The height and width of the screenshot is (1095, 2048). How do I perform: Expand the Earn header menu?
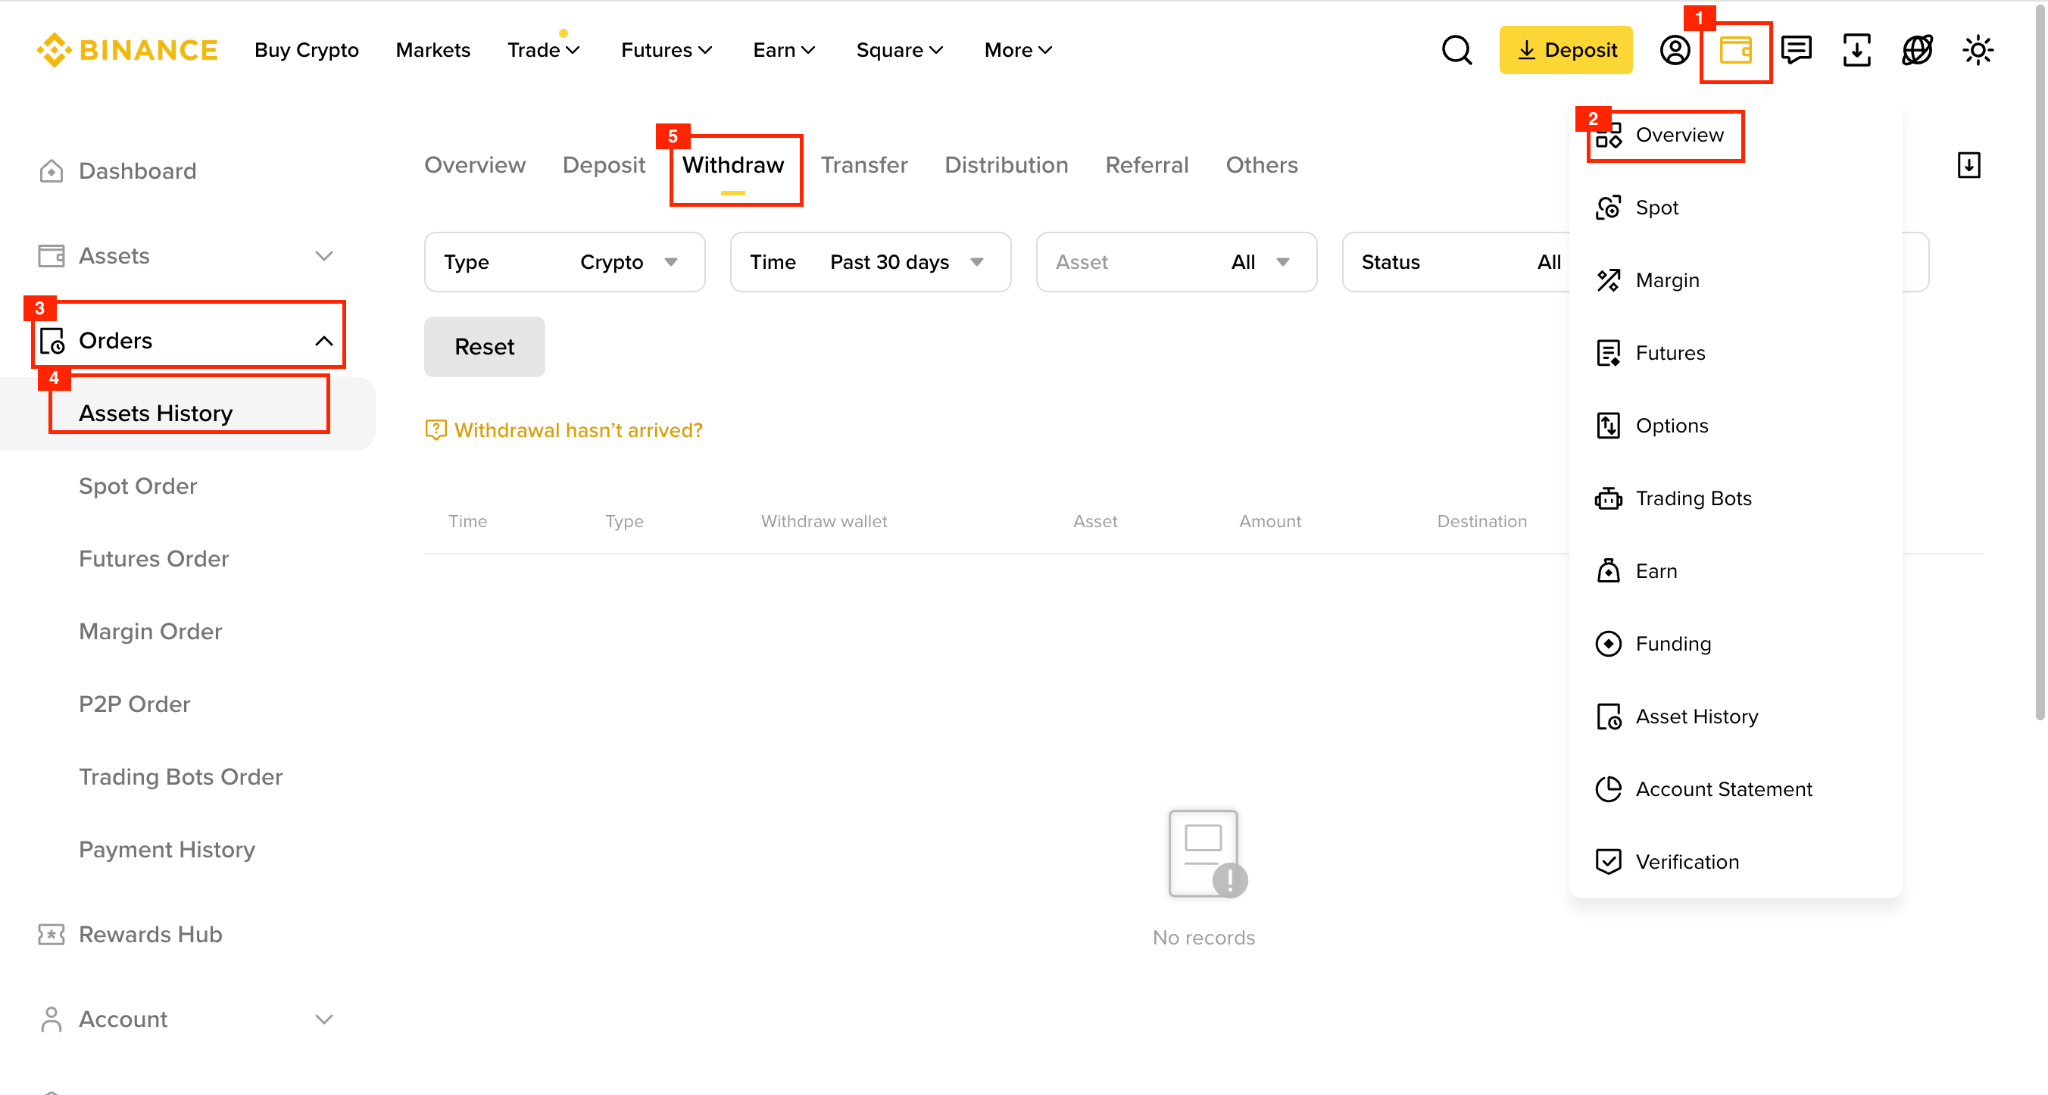coord(784,50)
